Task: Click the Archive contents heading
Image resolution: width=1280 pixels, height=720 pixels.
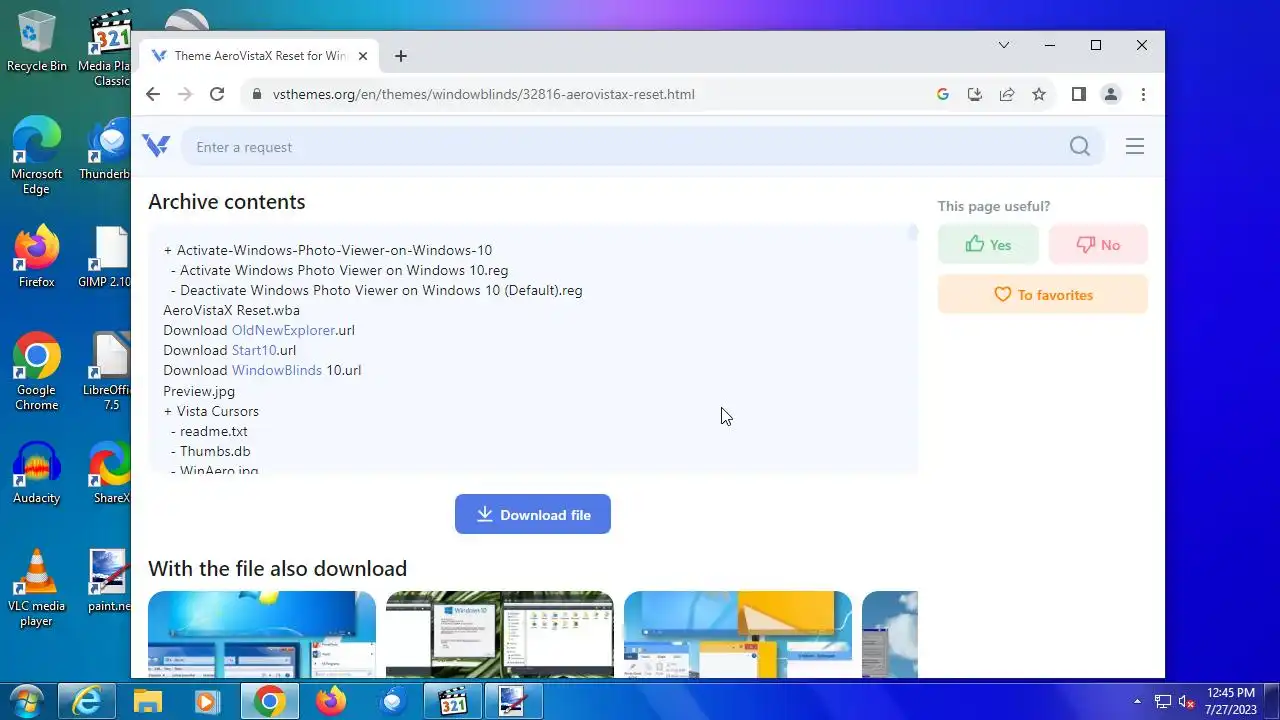Action: click(227, 202)
